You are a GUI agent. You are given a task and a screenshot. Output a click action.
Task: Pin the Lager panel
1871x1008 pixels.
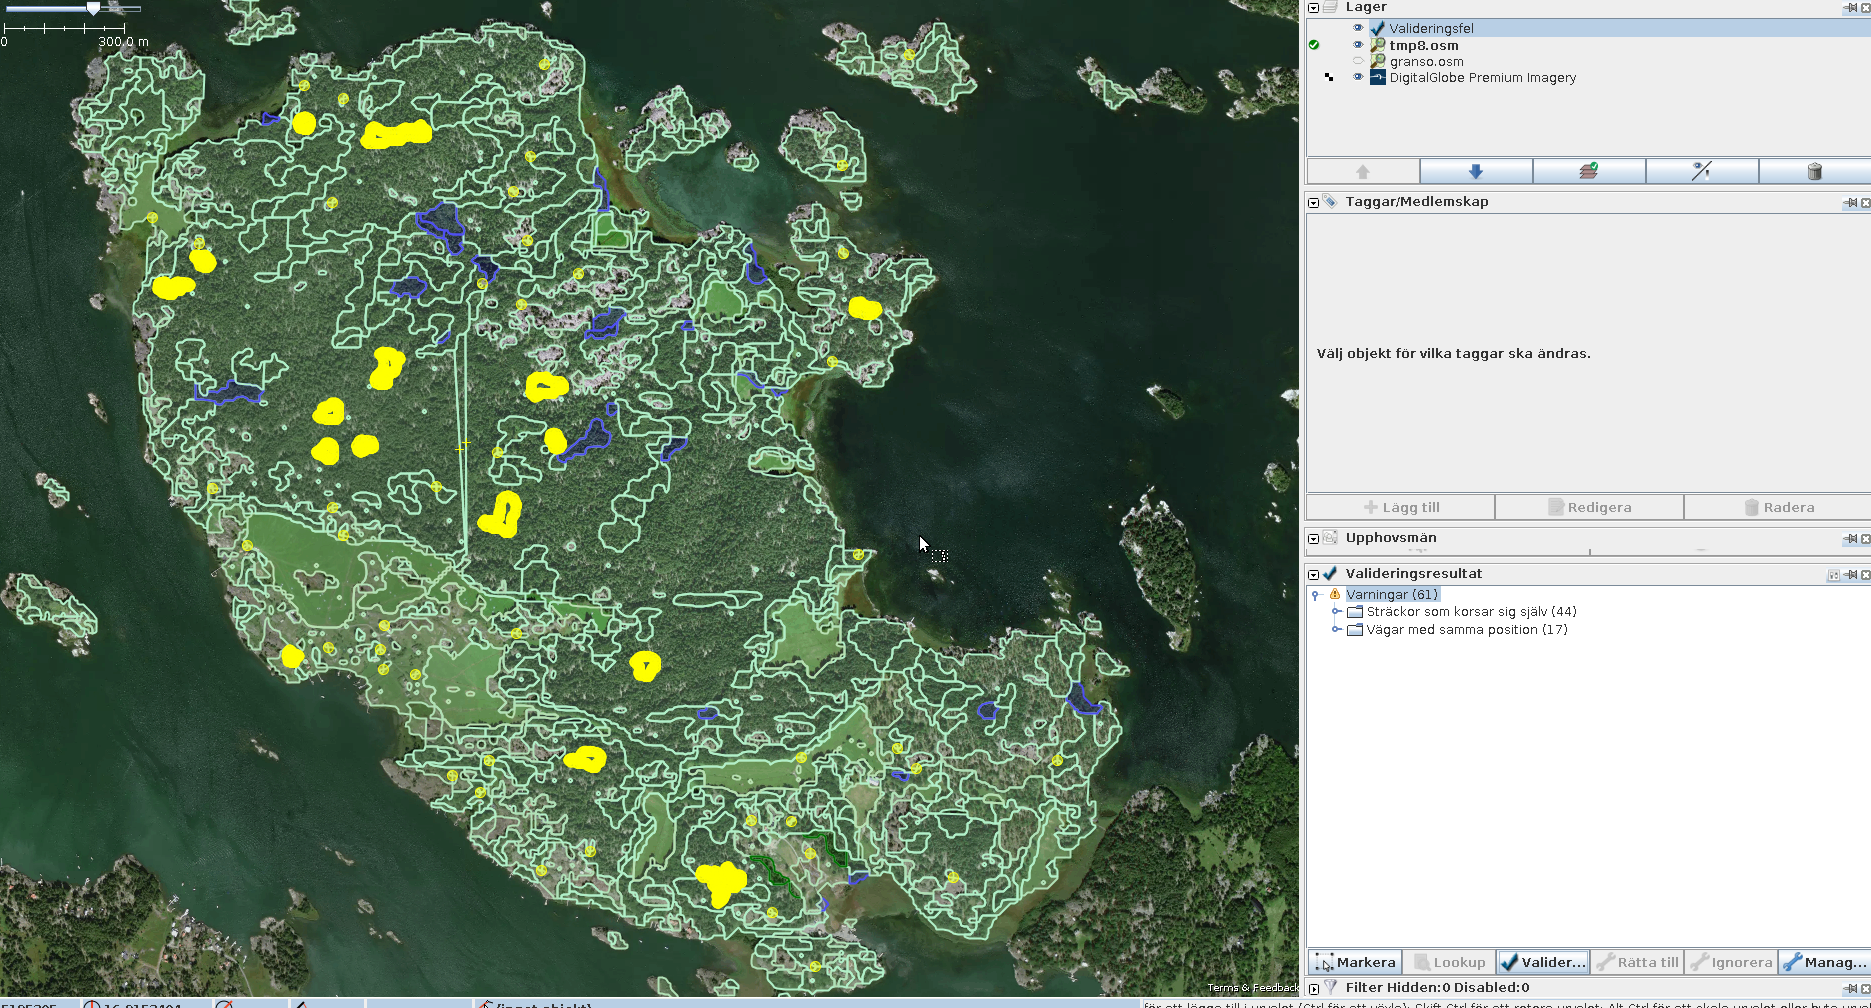pyautogui.click(x=1850, y=8)
